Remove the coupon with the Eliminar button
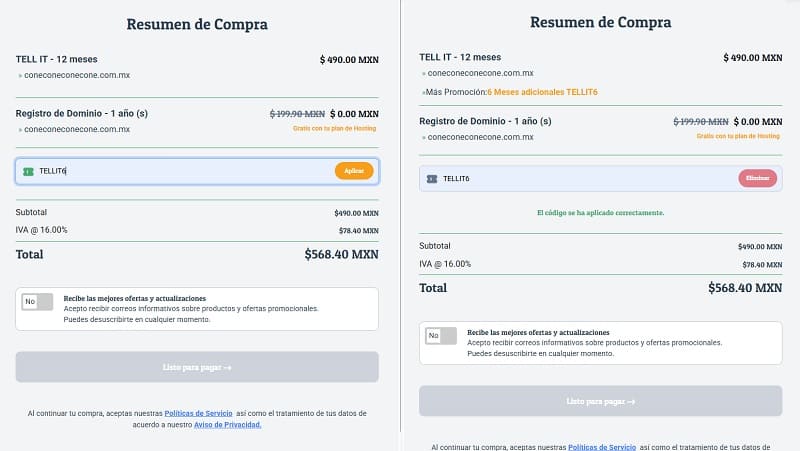 (758, 178)
